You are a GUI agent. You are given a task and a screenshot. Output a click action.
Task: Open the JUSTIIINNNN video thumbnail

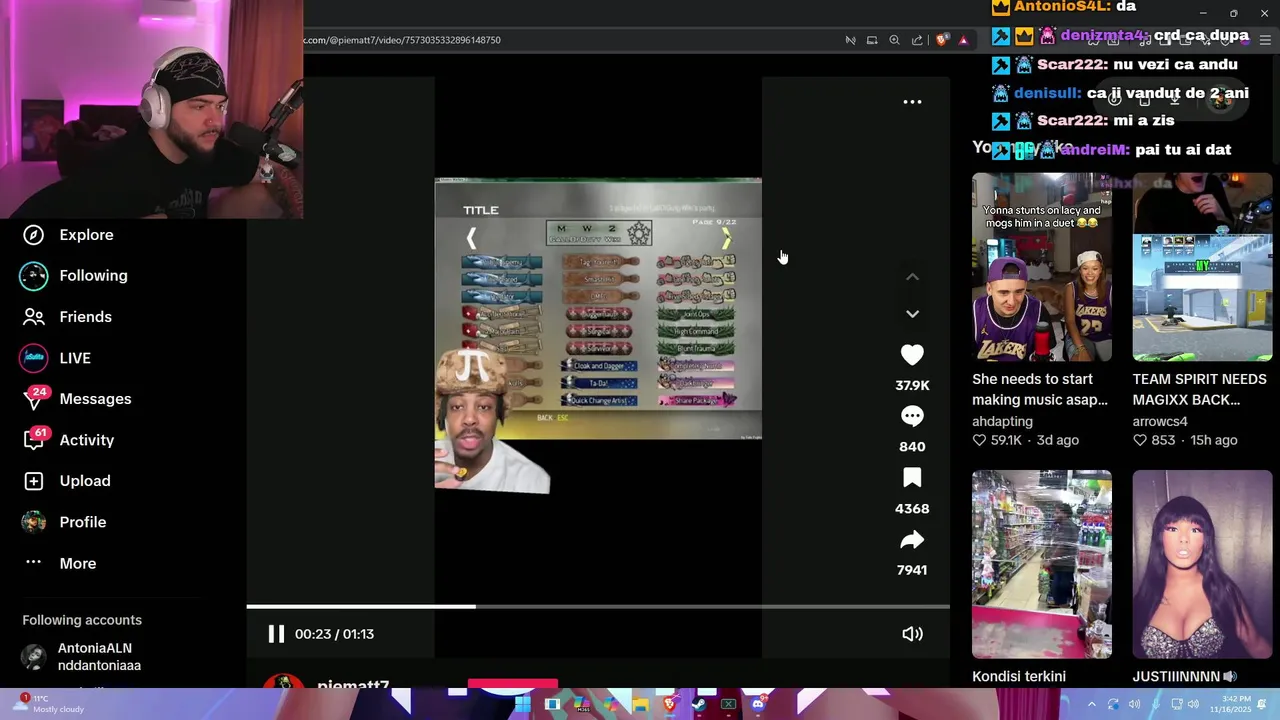coord(1202,564)
